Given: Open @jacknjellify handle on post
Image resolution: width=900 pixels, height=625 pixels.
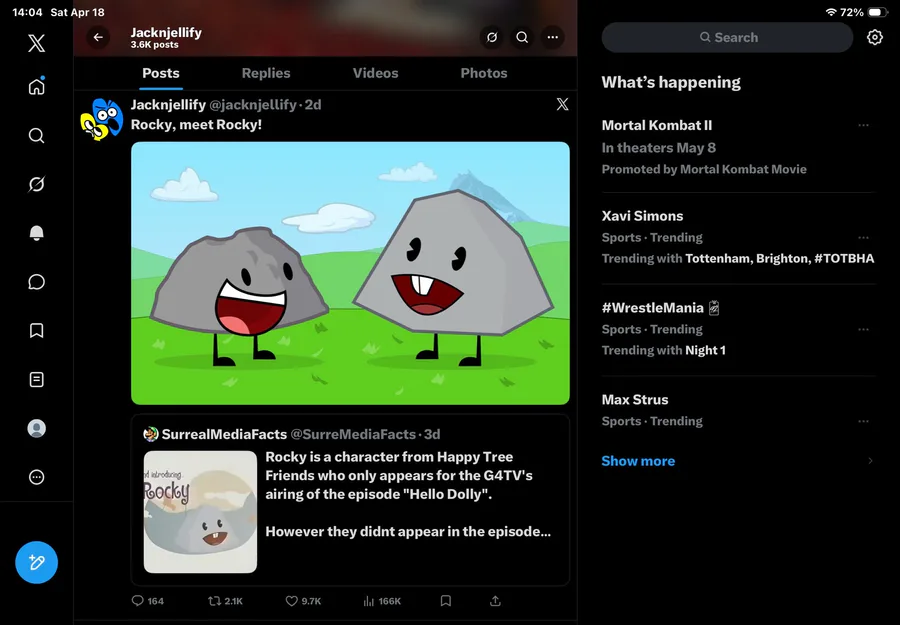Looking at the screenshot, I should 253,104.
